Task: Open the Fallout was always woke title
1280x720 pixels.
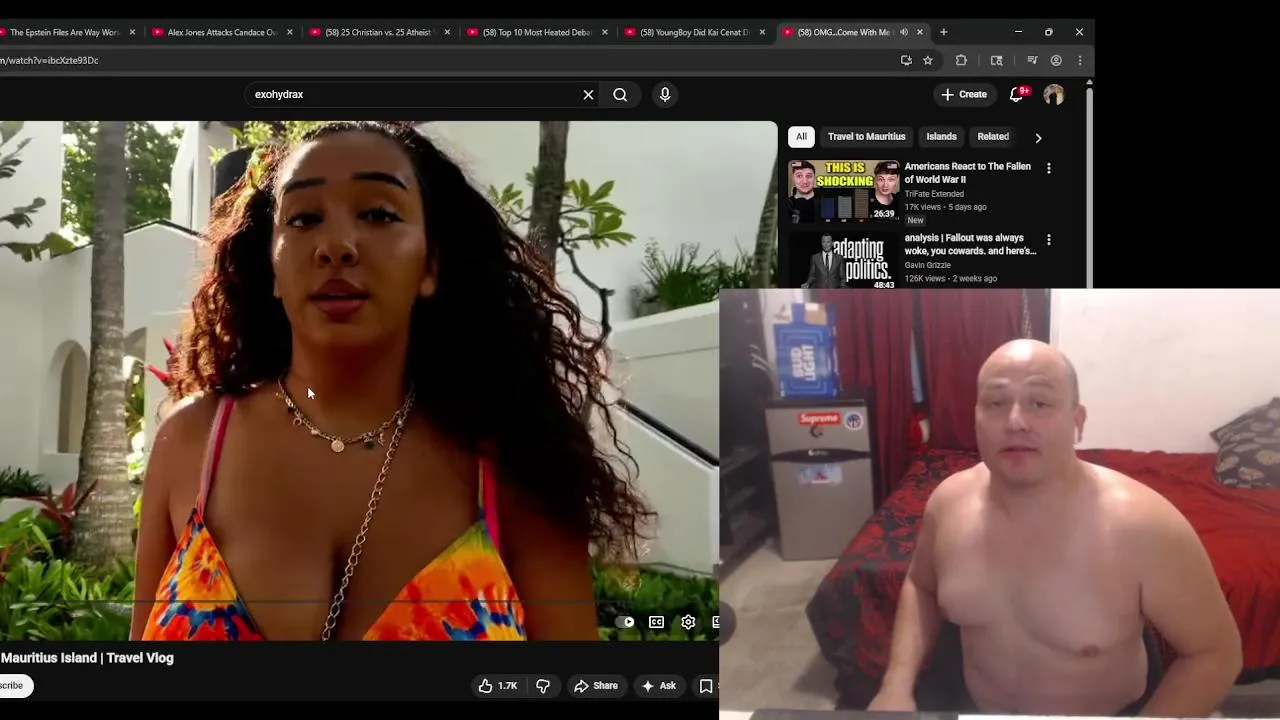Action: tap(970, 244)
